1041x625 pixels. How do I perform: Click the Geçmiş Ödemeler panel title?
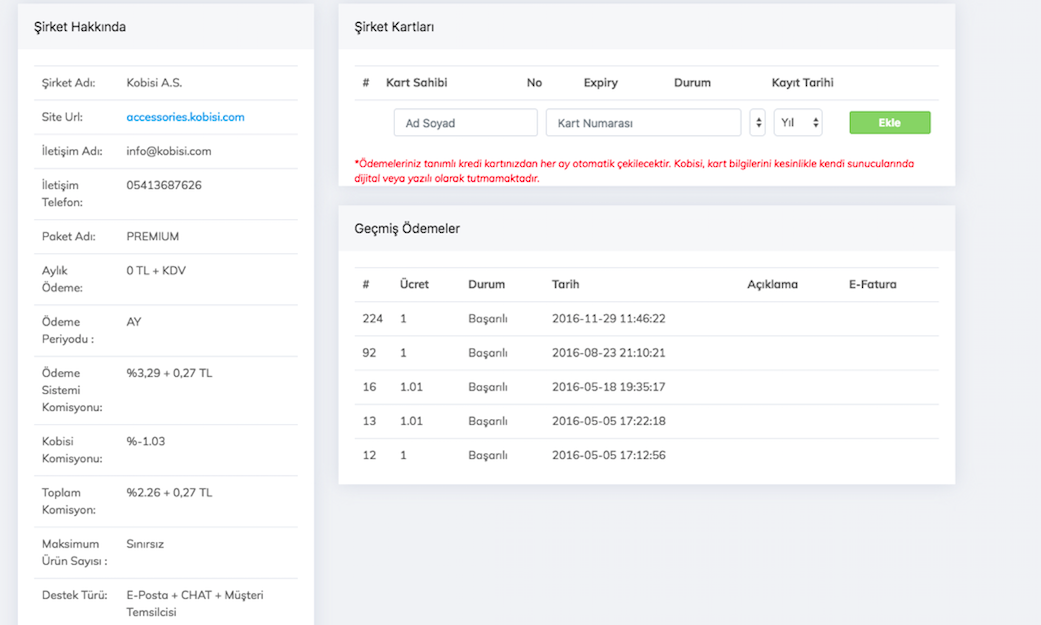coord(407,228)
